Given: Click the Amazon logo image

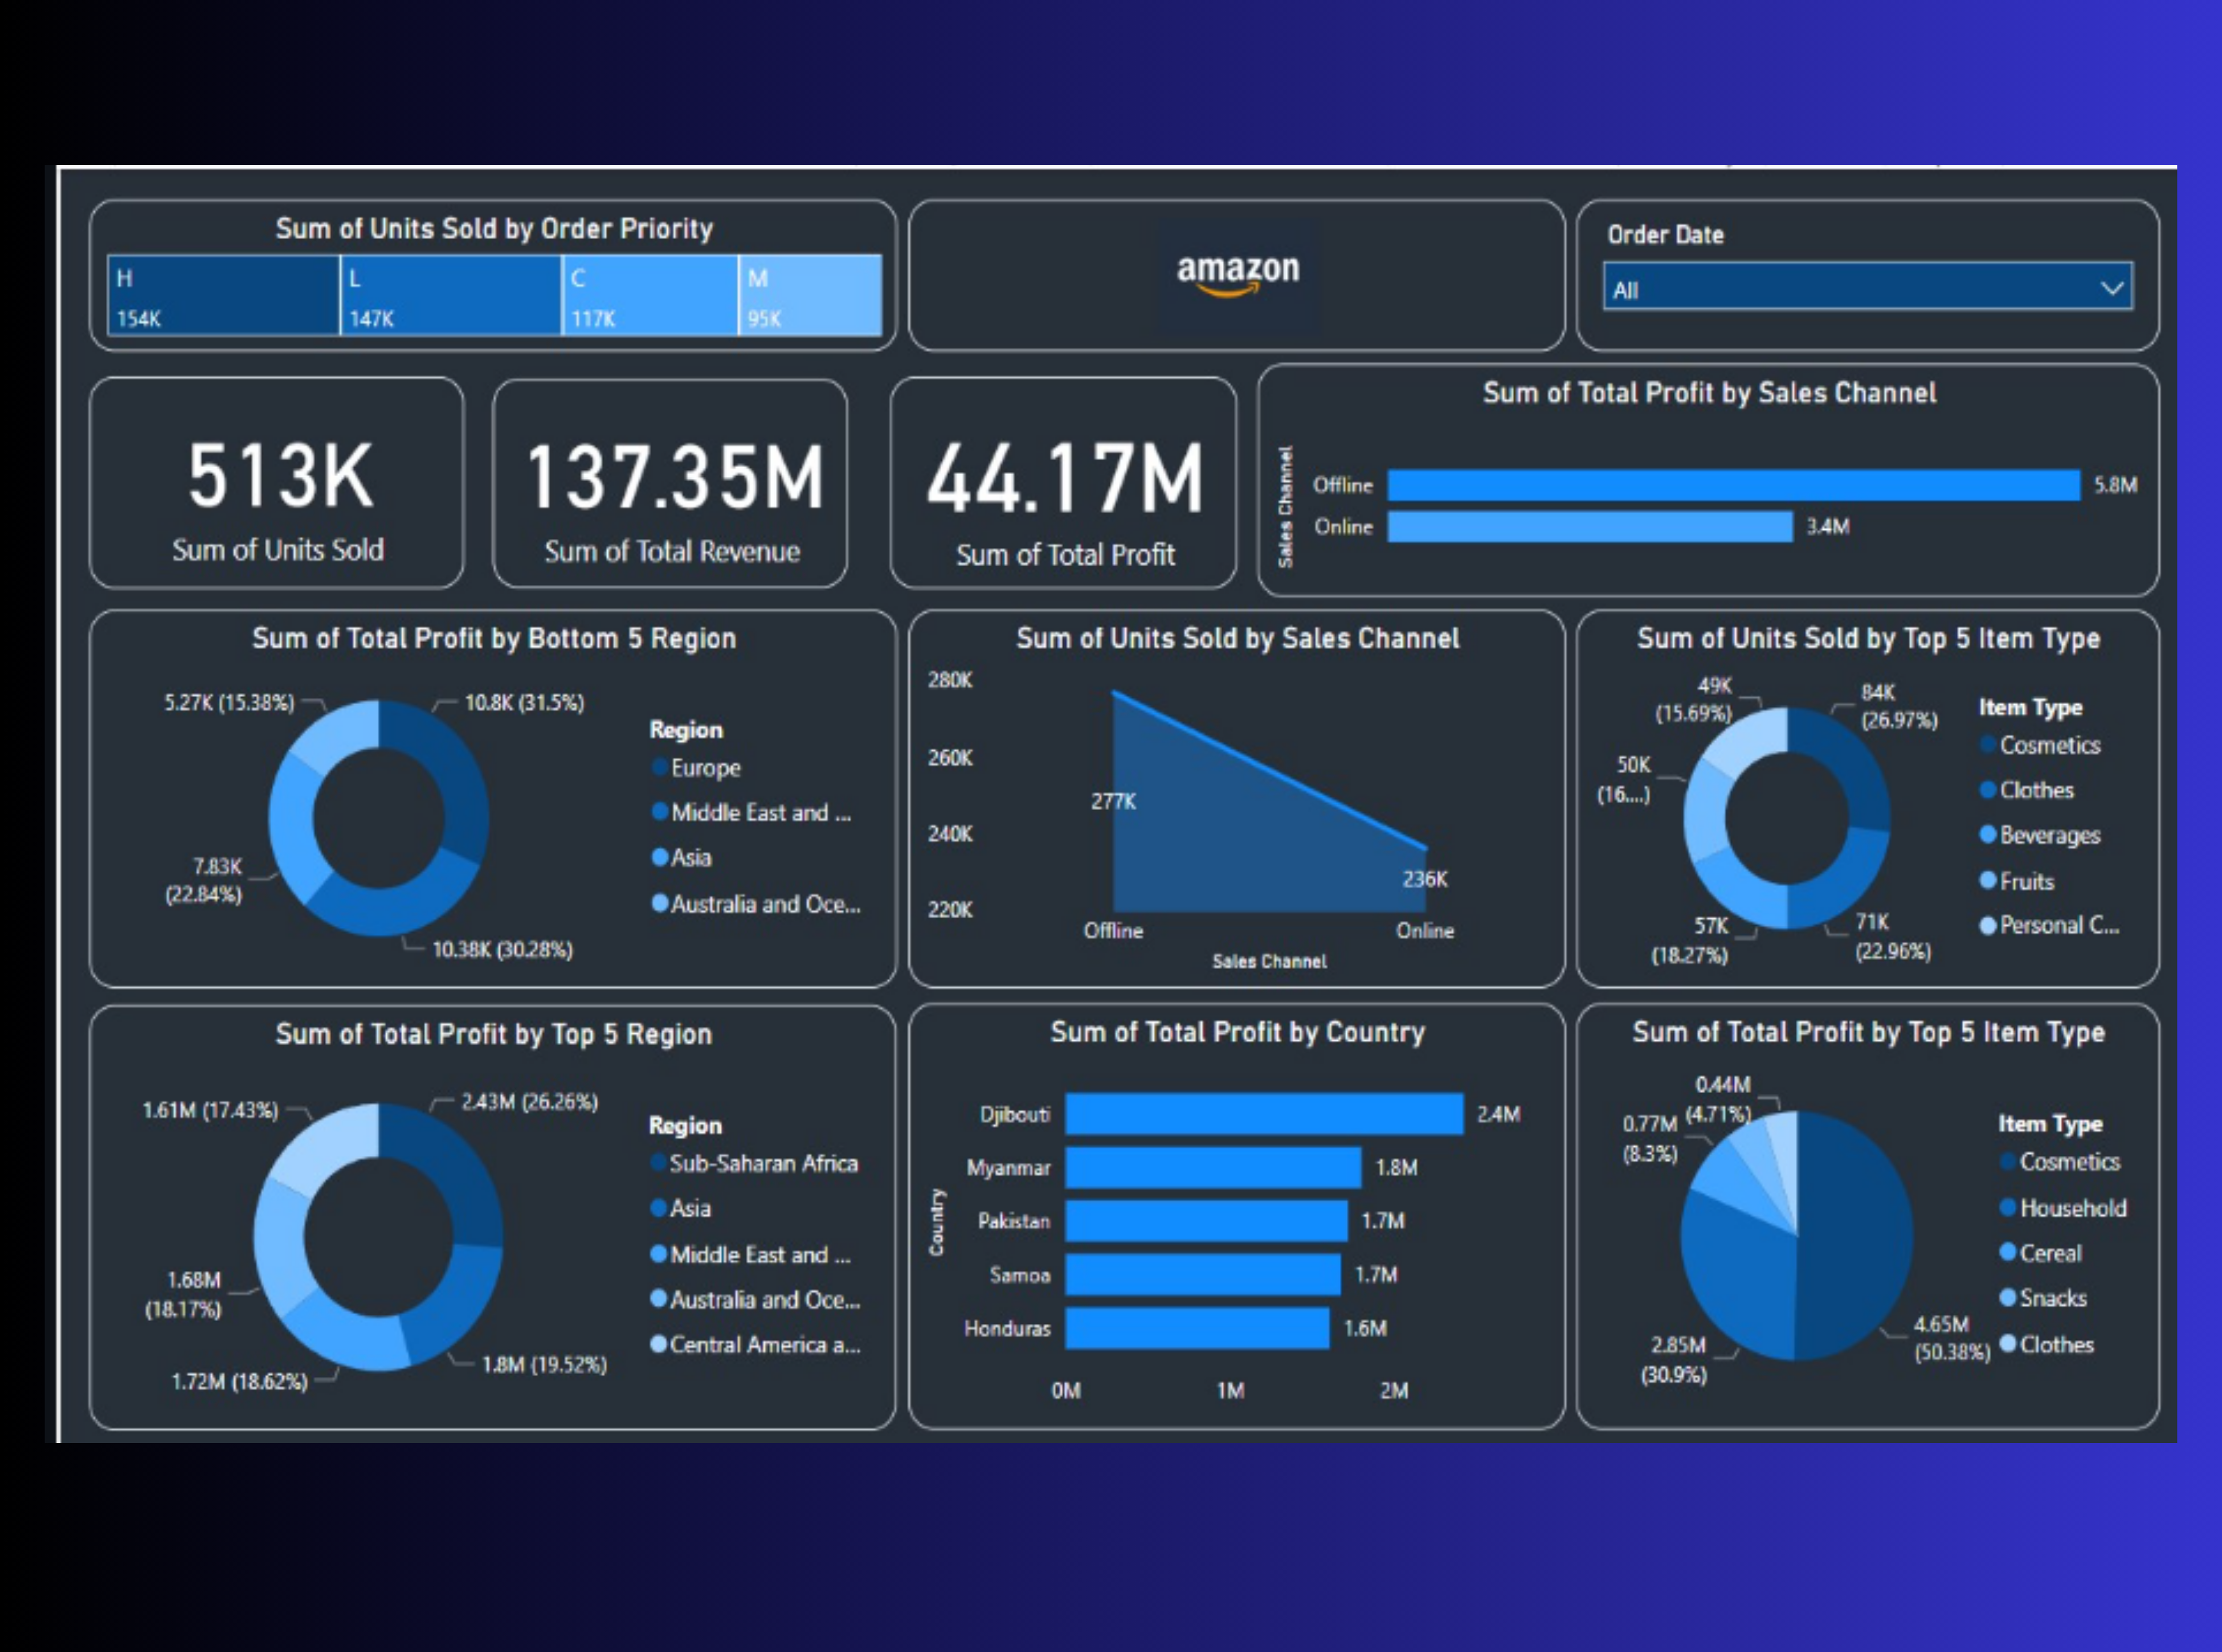Looking at the screenshot, I should (x=1237, y=276).
